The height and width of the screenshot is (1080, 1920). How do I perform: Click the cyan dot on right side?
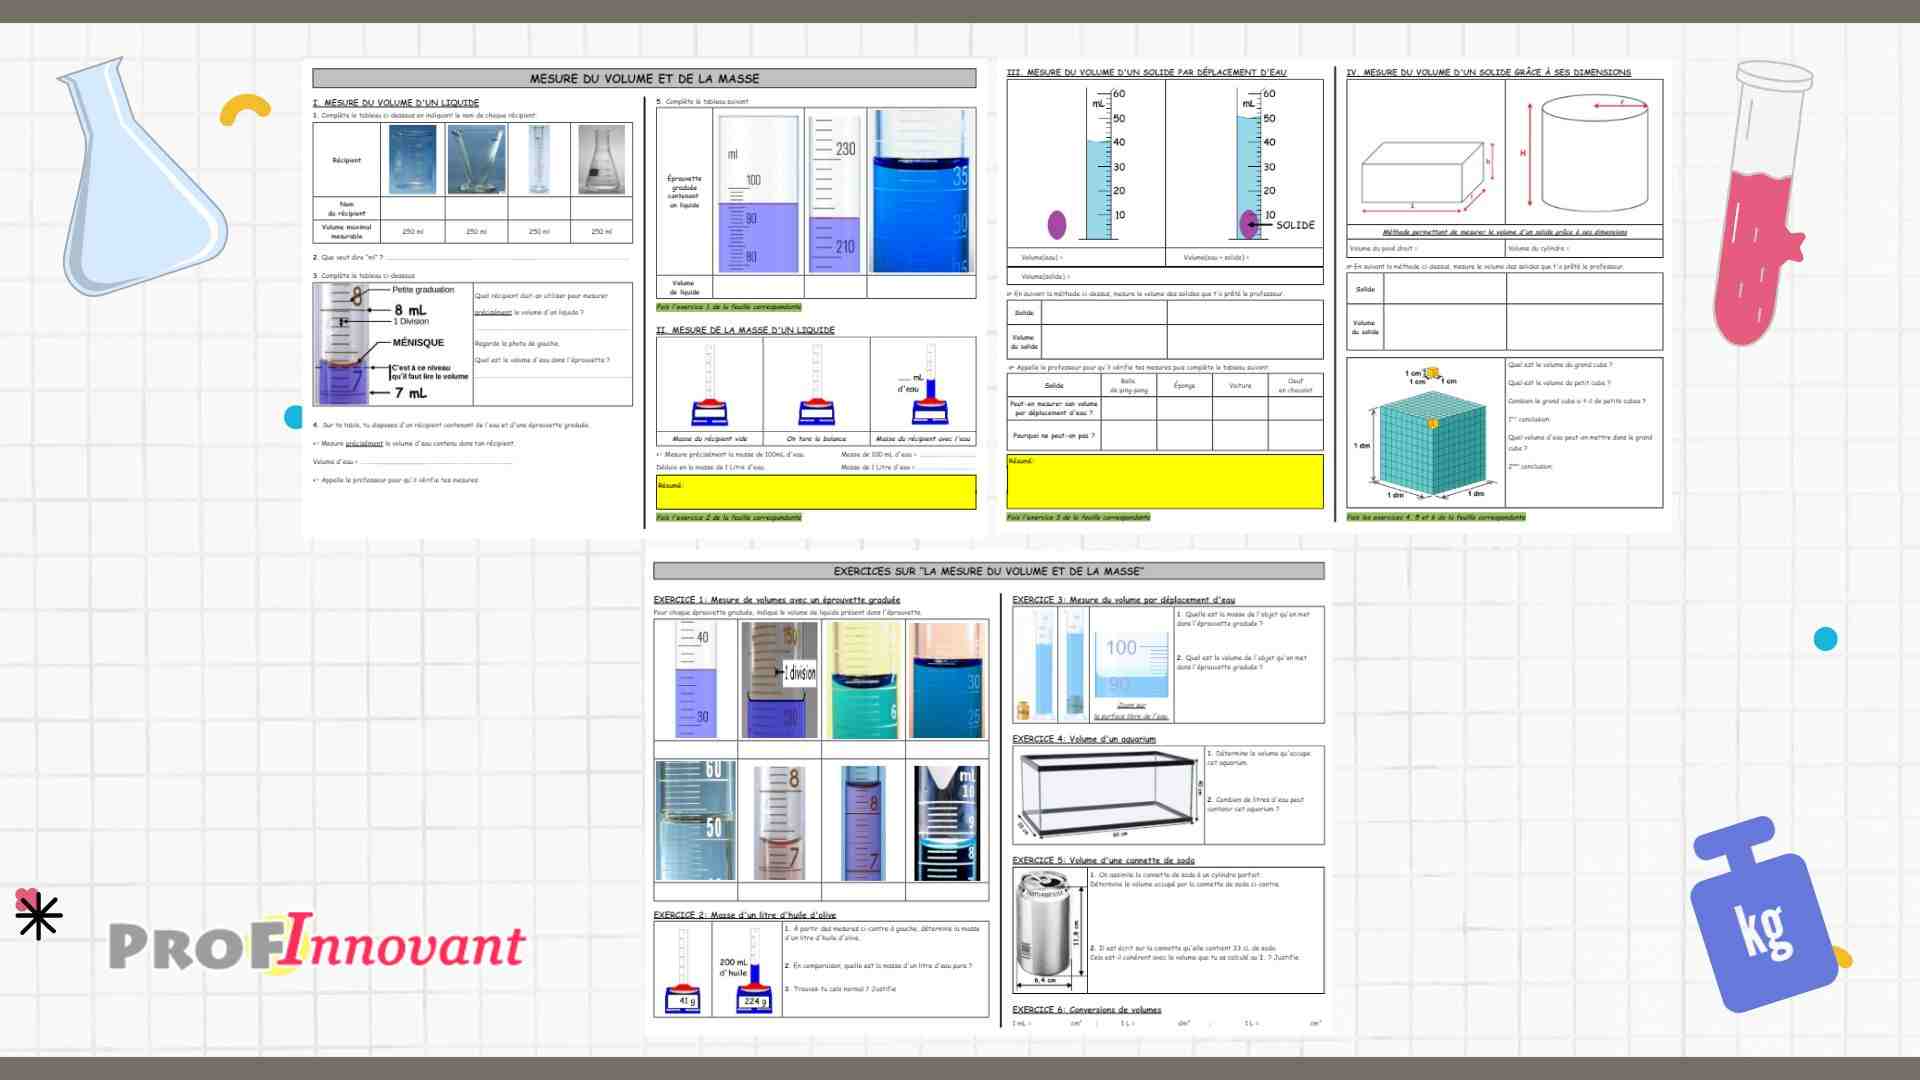tap(1825, 639)
